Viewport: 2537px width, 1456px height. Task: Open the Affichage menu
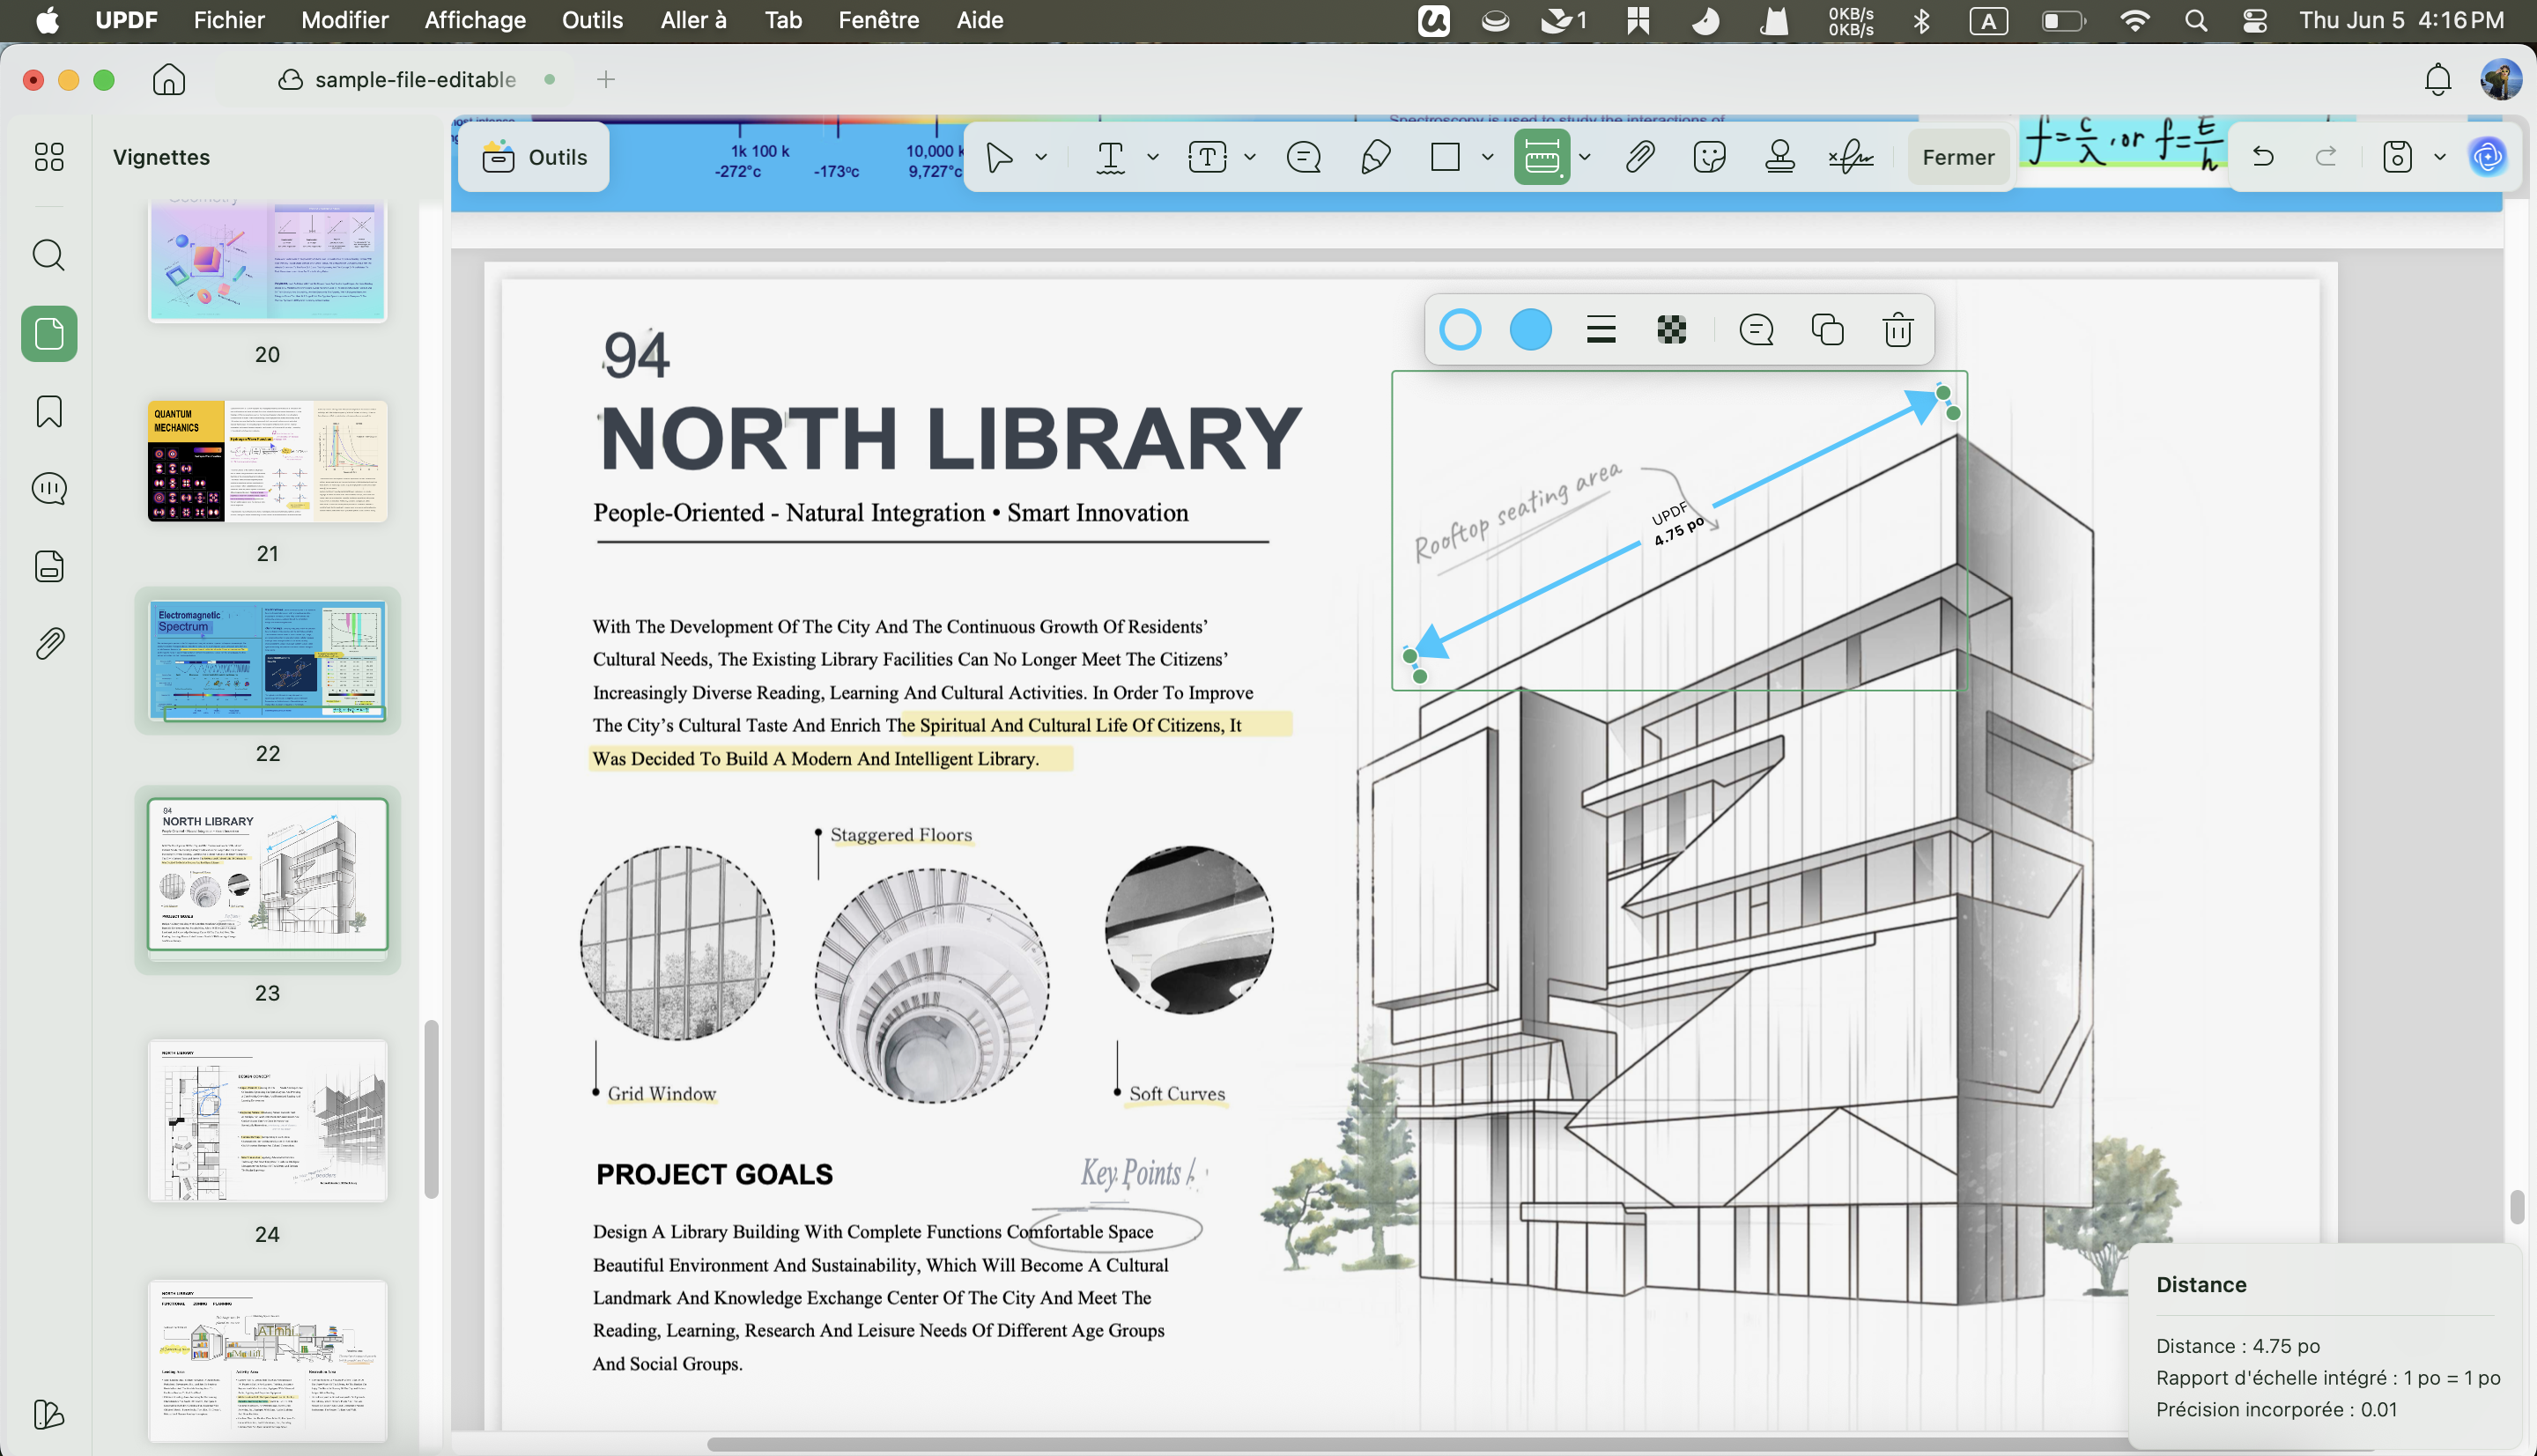pyautogui.click(x=475, y=20)
